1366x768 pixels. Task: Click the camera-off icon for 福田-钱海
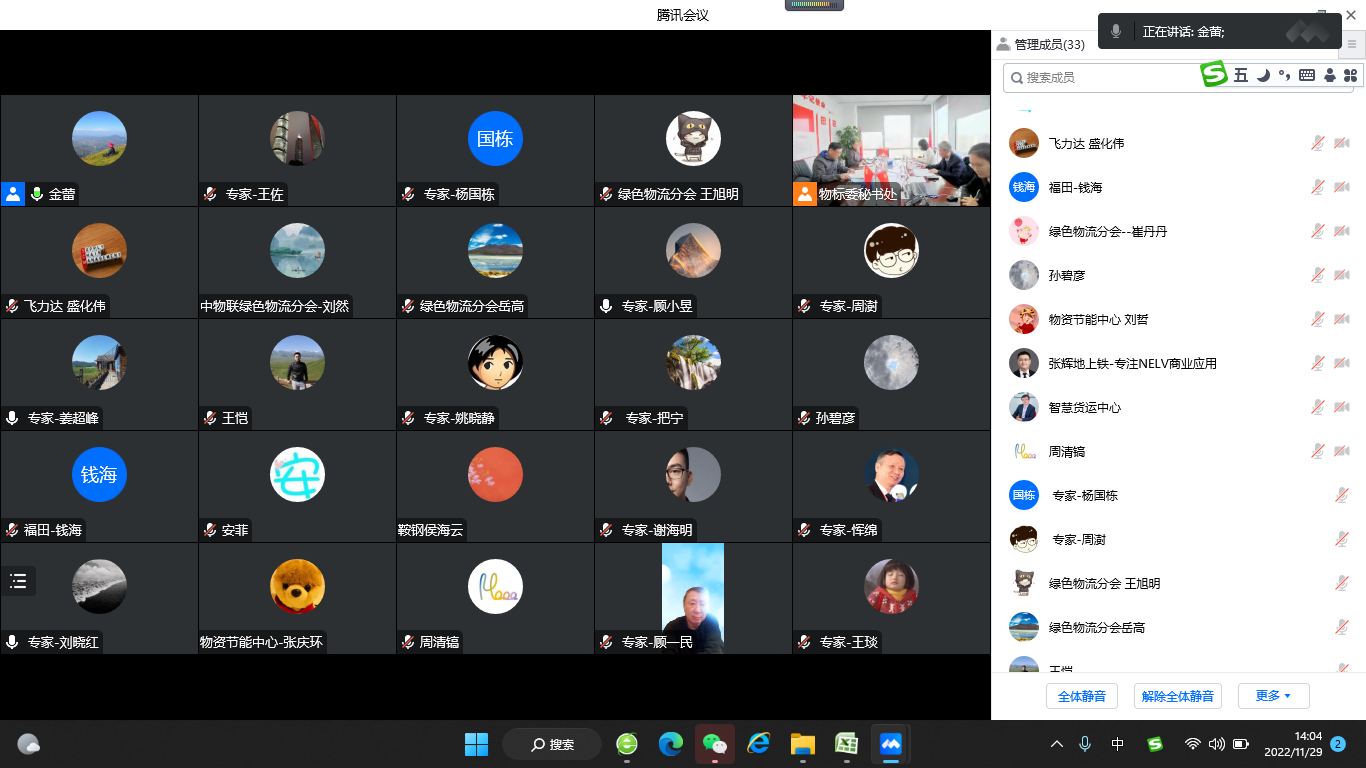1342,188
